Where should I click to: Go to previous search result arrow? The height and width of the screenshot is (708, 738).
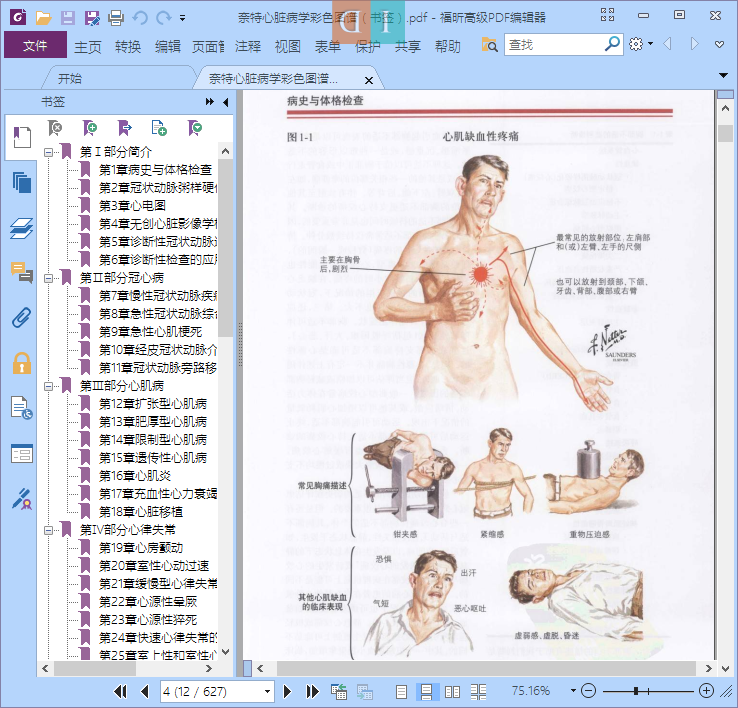click(667, 44)
